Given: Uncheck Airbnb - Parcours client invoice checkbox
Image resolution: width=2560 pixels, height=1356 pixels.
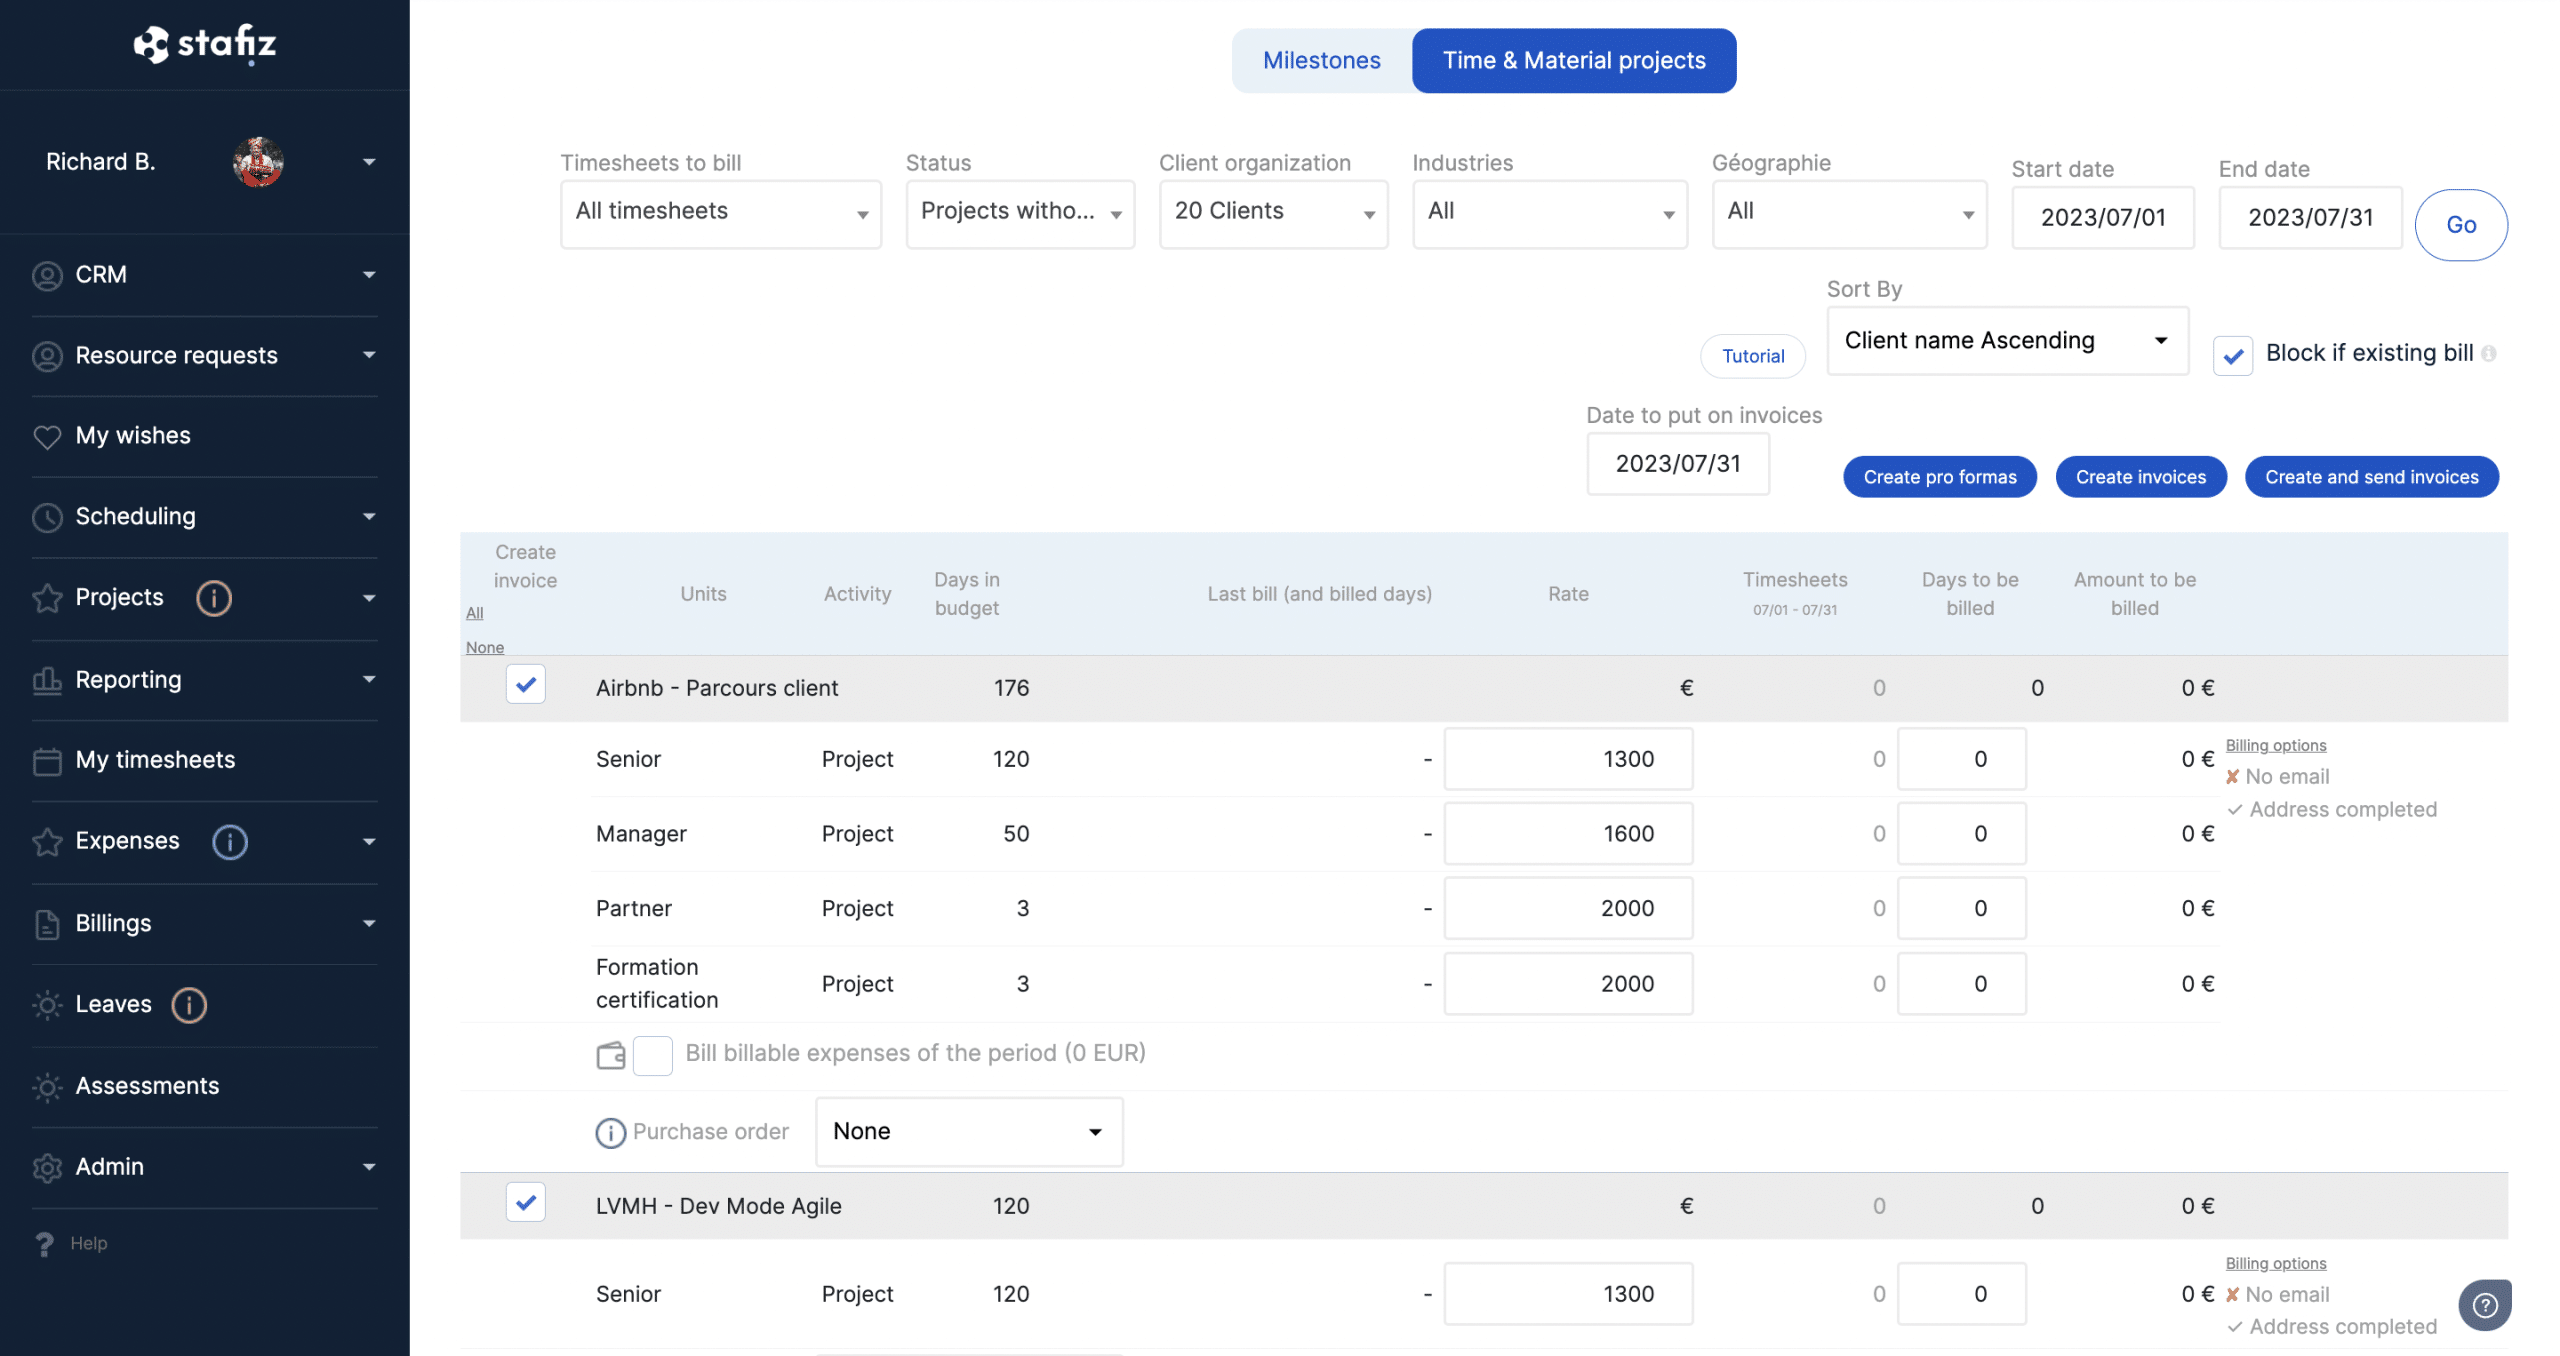Looking at the screenshot, I should pos(525,686).
